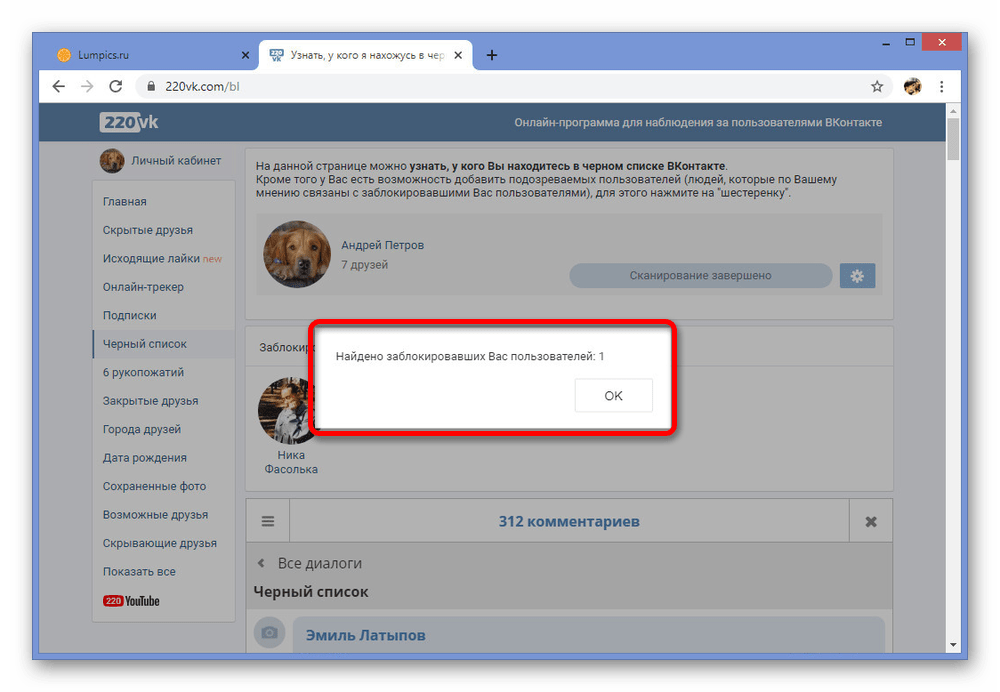The width and height of the screenshot is (1000, 692).
Task: Go back to Все диалоги
Action: pos(320,563)
